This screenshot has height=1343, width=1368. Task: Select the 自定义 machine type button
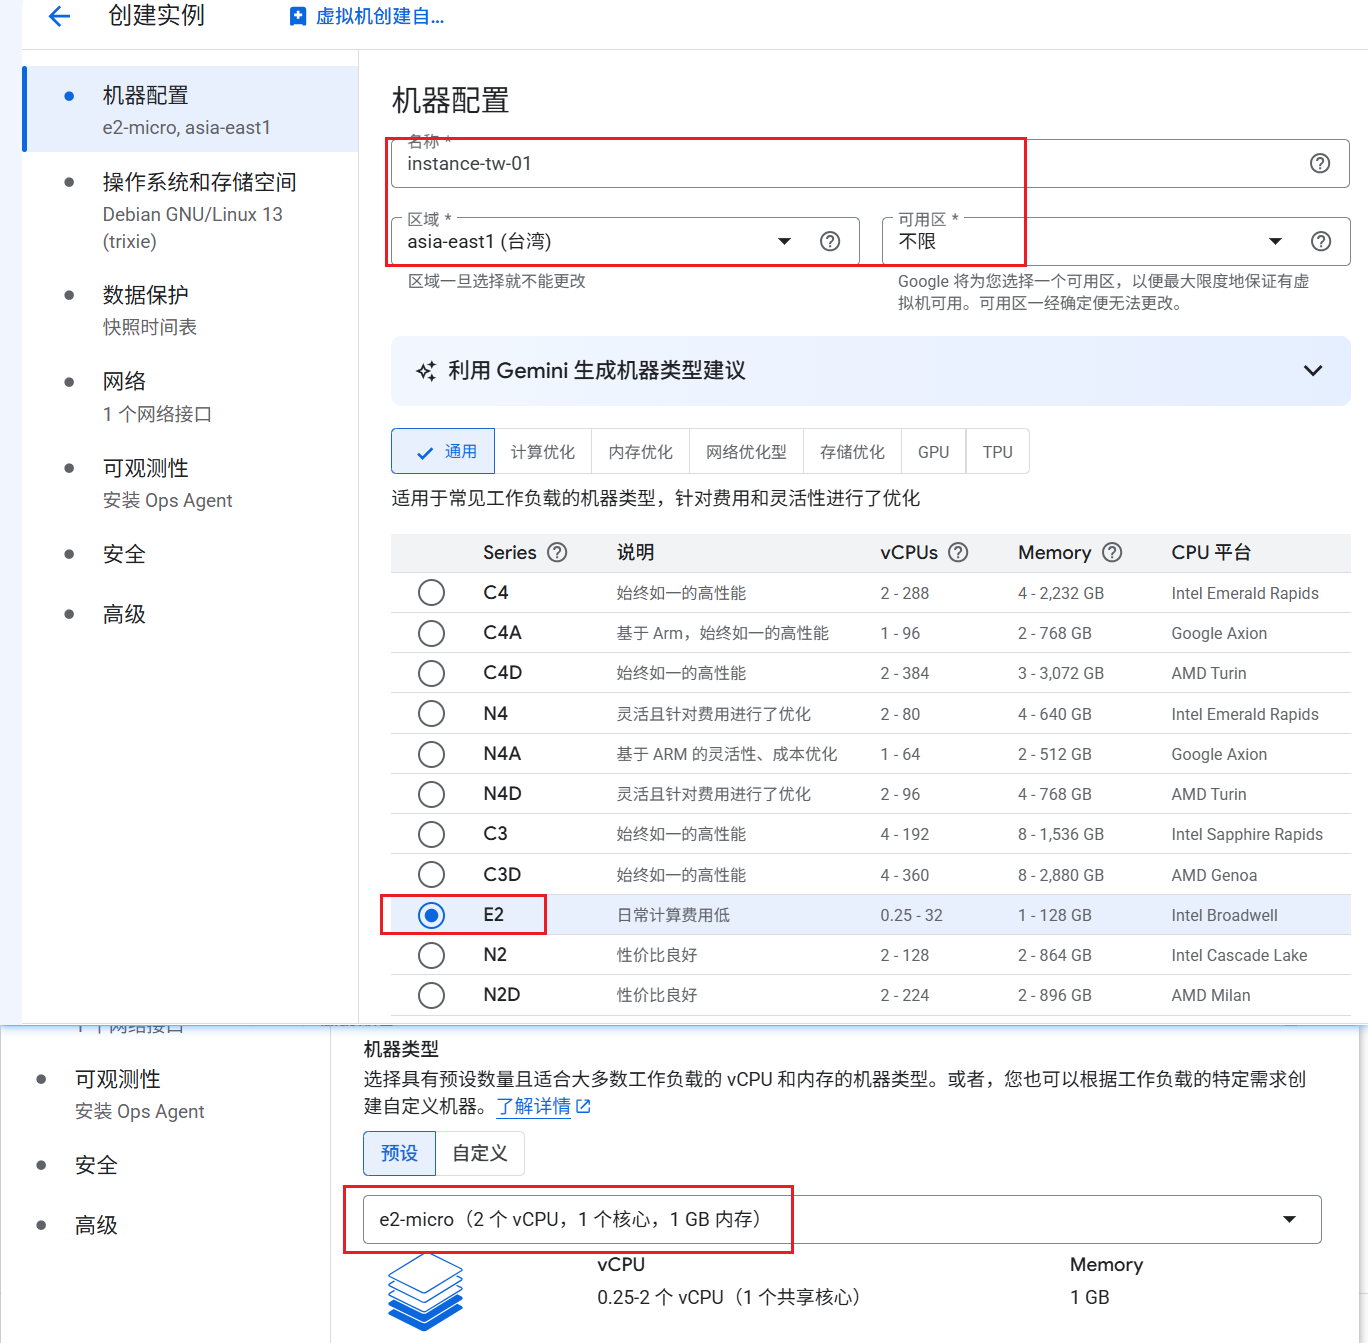click(x=480, y=1153)
